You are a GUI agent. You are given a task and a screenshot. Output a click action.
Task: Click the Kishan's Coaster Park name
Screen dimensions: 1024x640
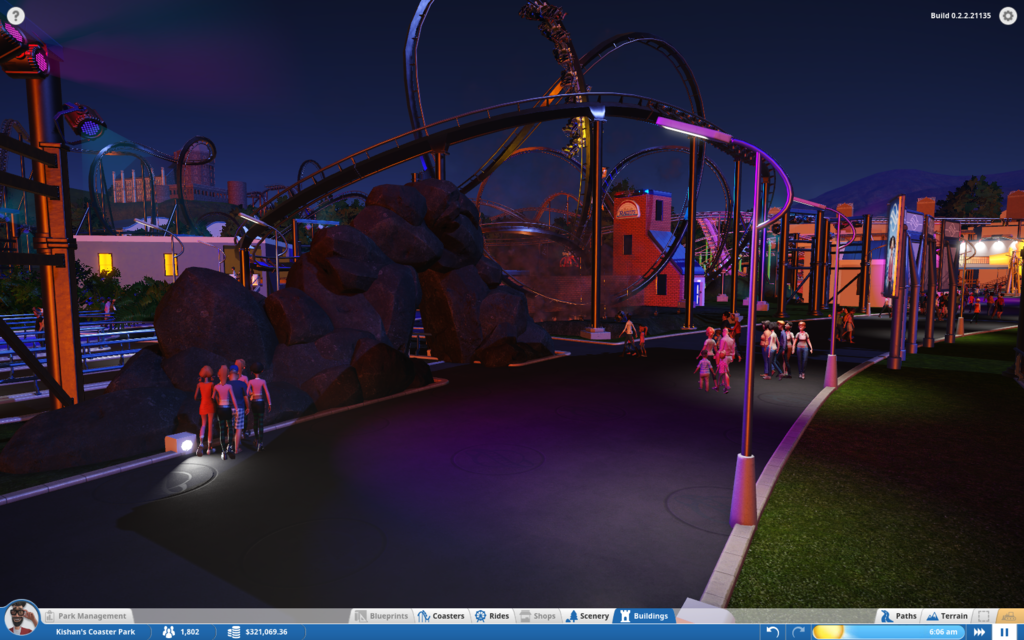95,632
